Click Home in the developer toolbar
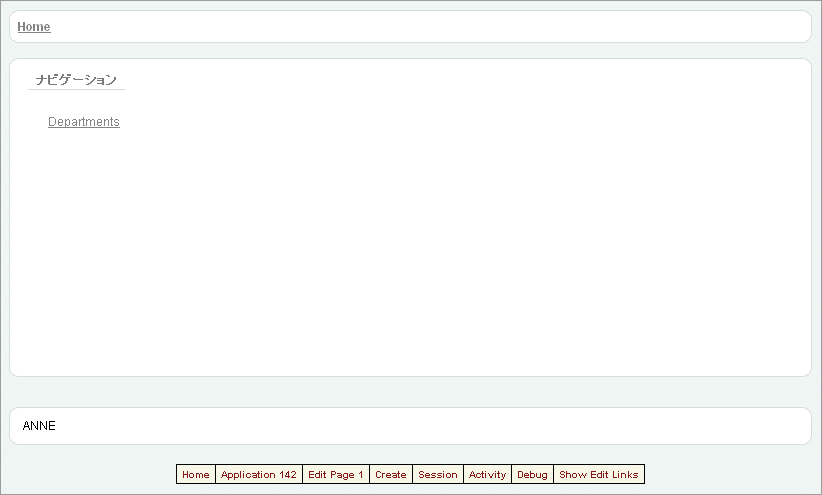 pos(196,475)
